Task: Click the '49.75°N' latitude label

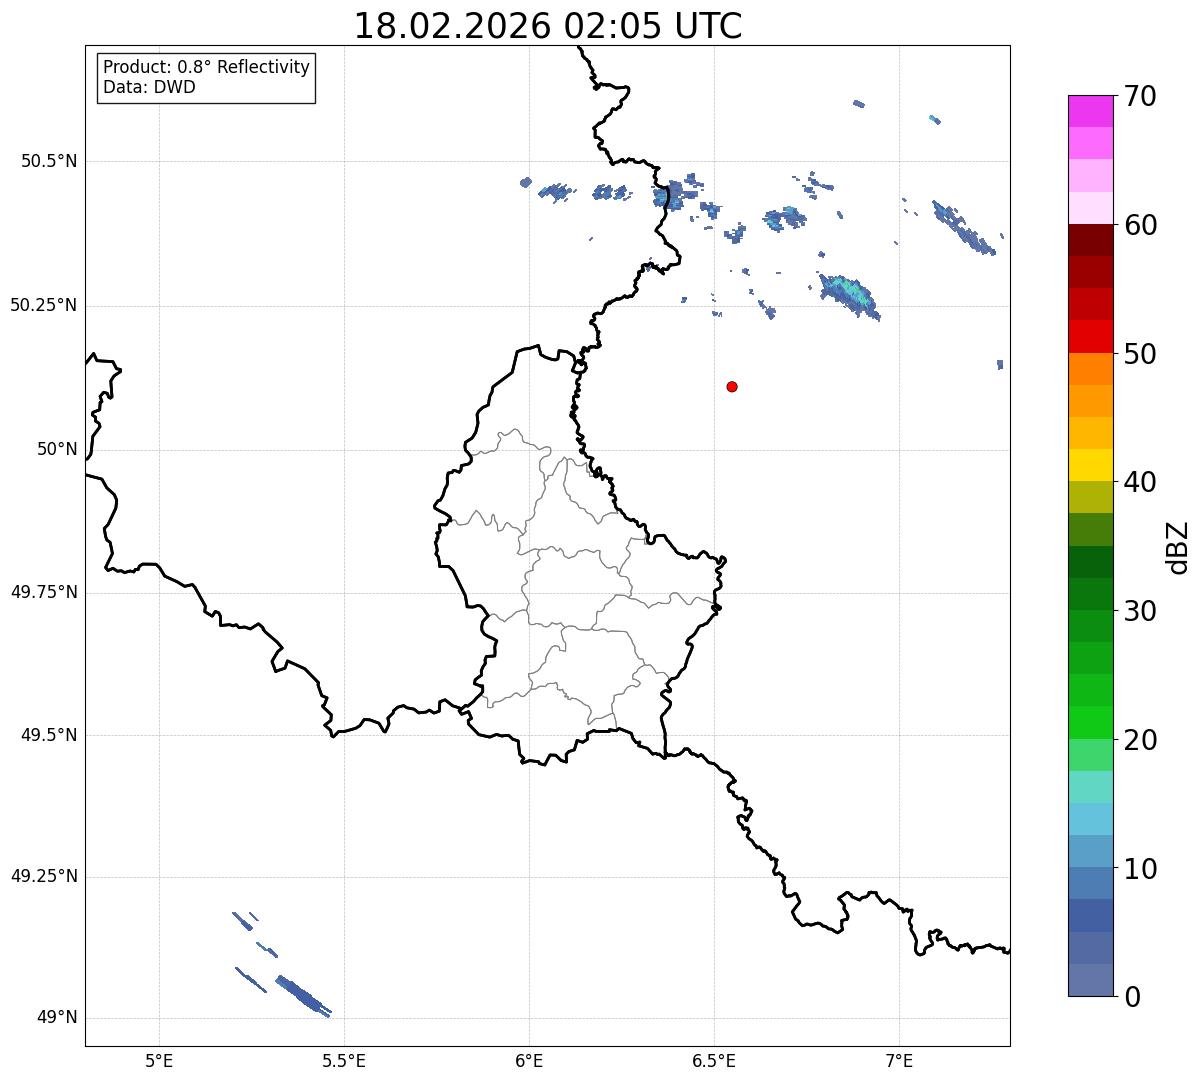Action: 44,592
